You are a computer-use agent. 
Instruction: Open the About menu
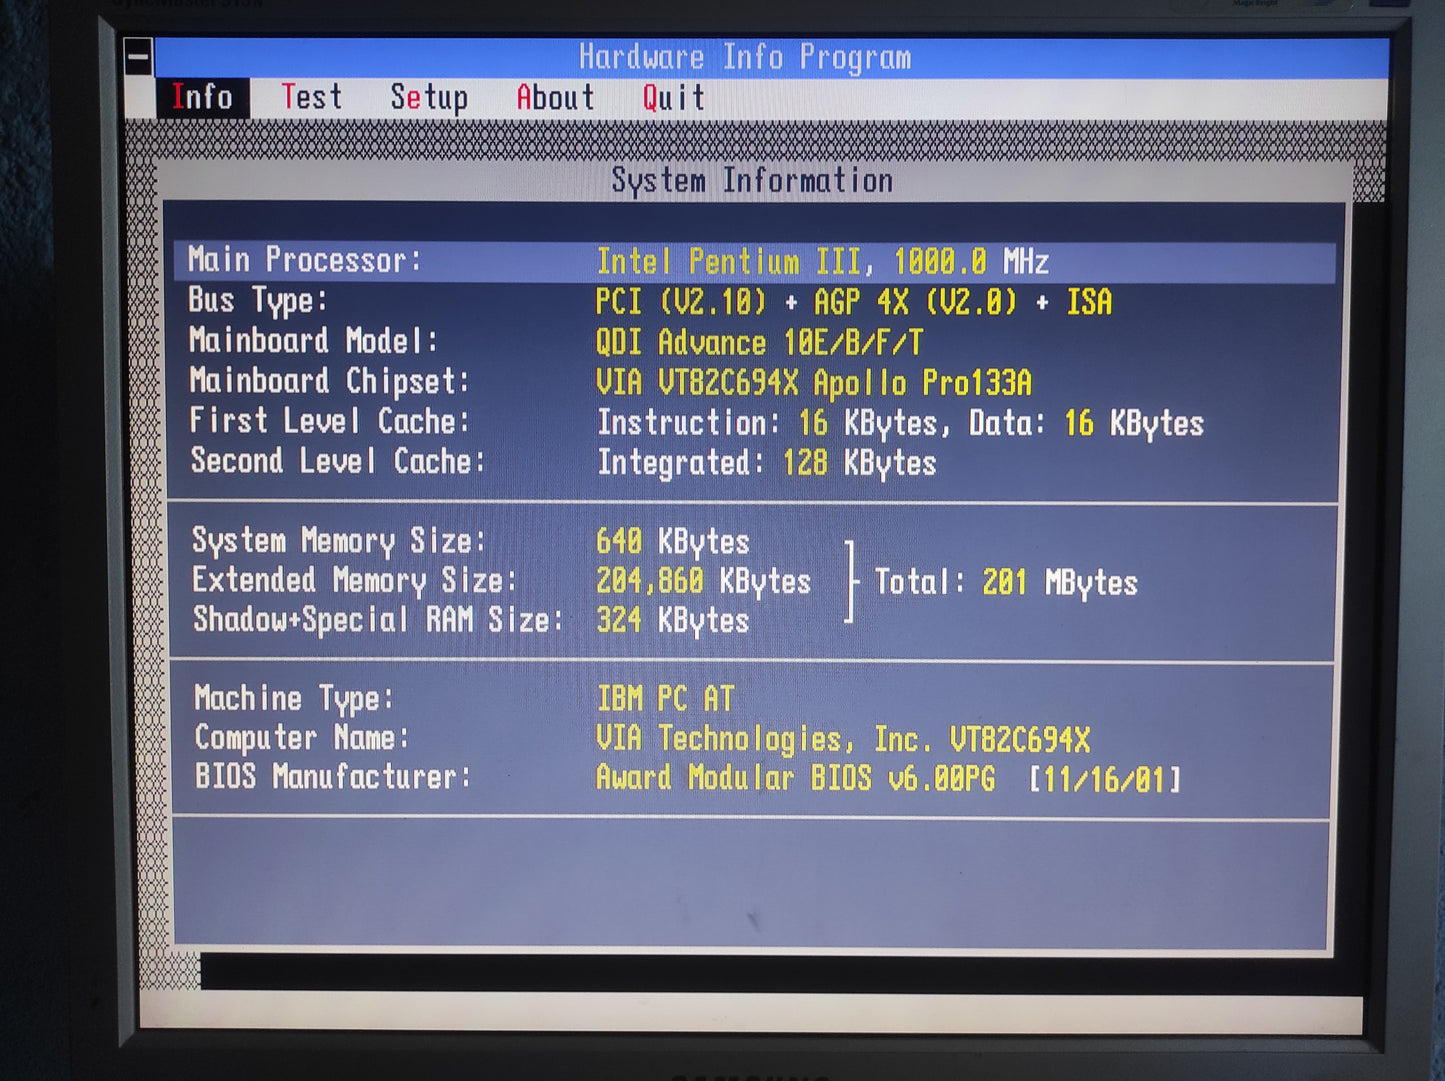coord(555,98)
